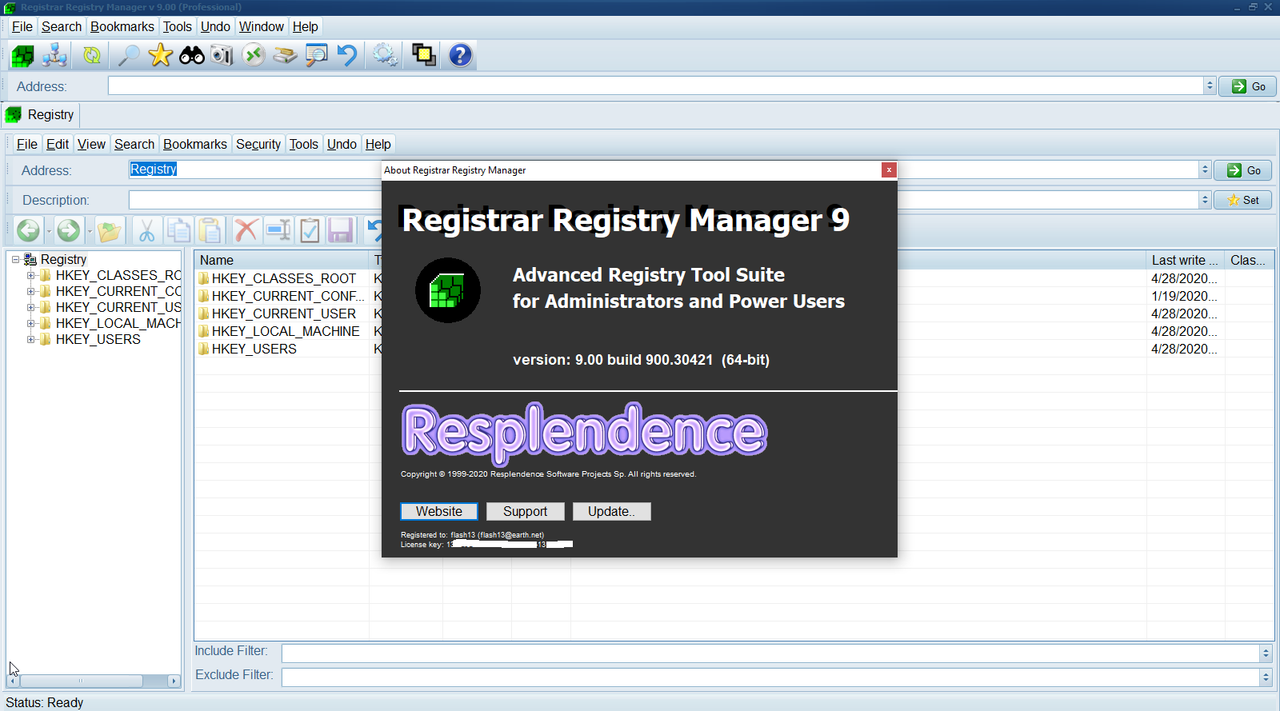Open the Back button history dropdown arrow
This screenshot has height=711, width=1280.
tap(48, 232)
